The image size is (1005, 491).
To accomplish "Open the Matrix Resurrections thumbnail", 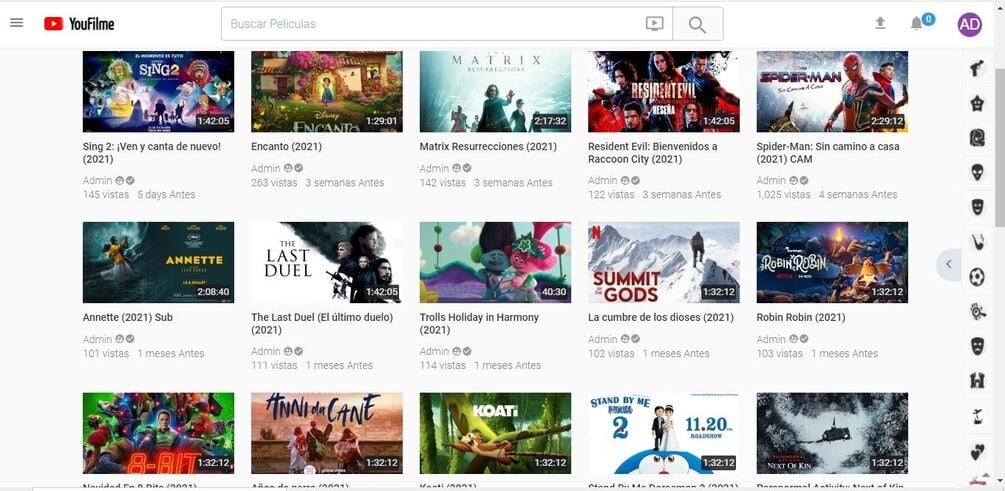I will pos(495,92).
